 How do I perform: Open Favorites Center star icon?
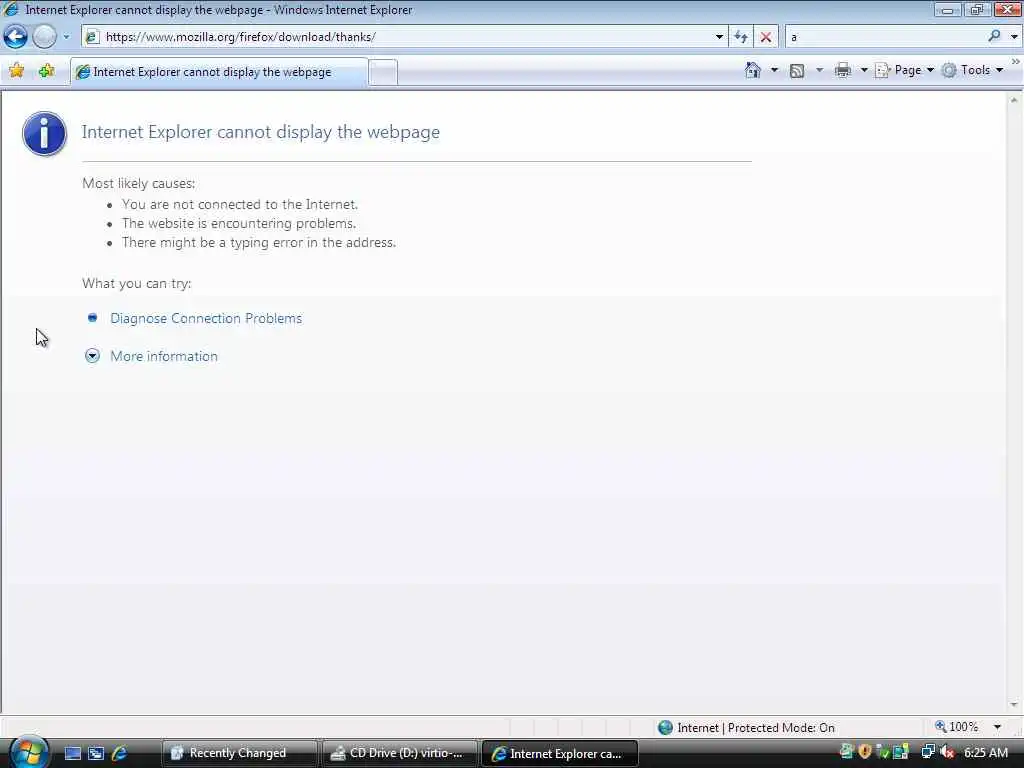(17, 71)
